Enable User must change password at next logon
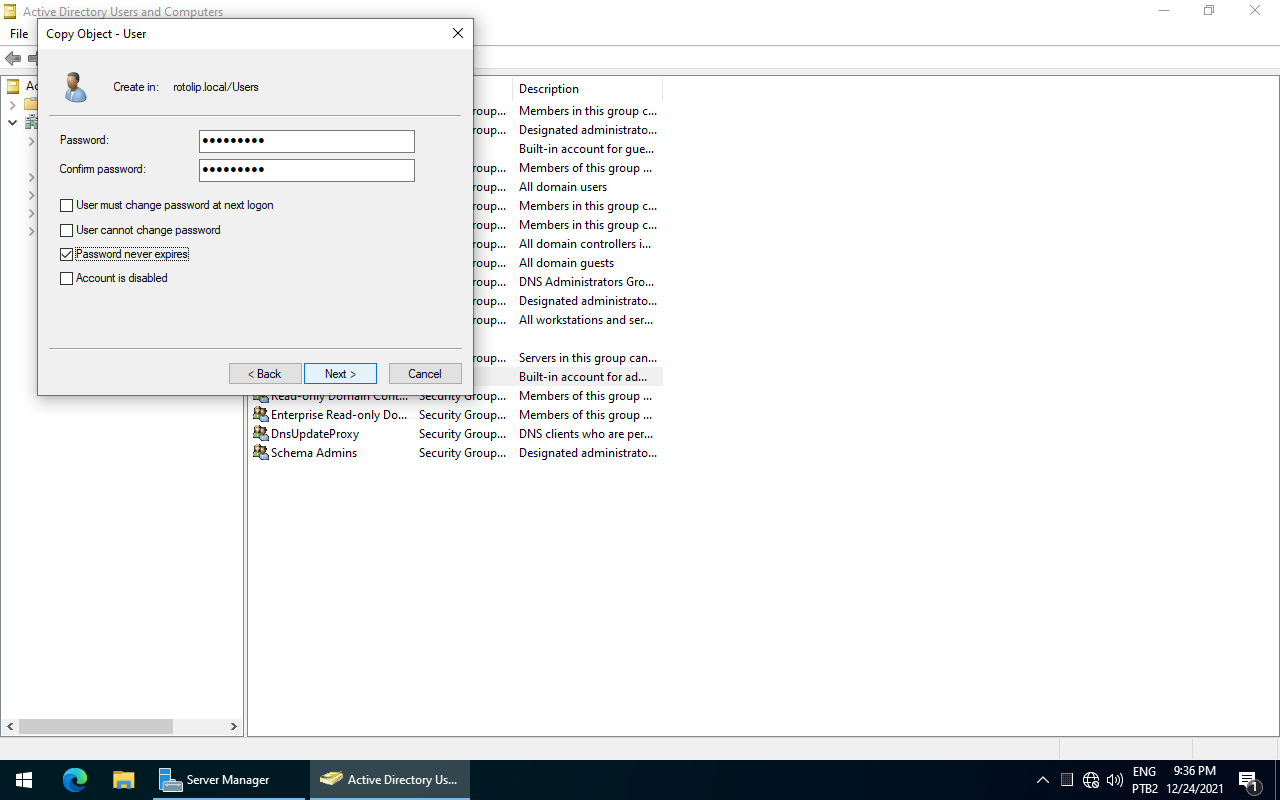Image resolution: width=1280 pixels, height=800 pixels. pos(67,206)
